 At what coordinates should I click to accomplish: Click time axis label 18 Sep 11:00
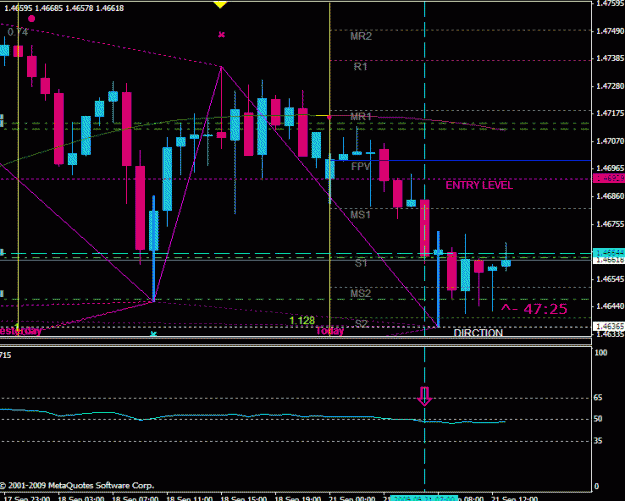pyautogui.click(x=189, y=498)
